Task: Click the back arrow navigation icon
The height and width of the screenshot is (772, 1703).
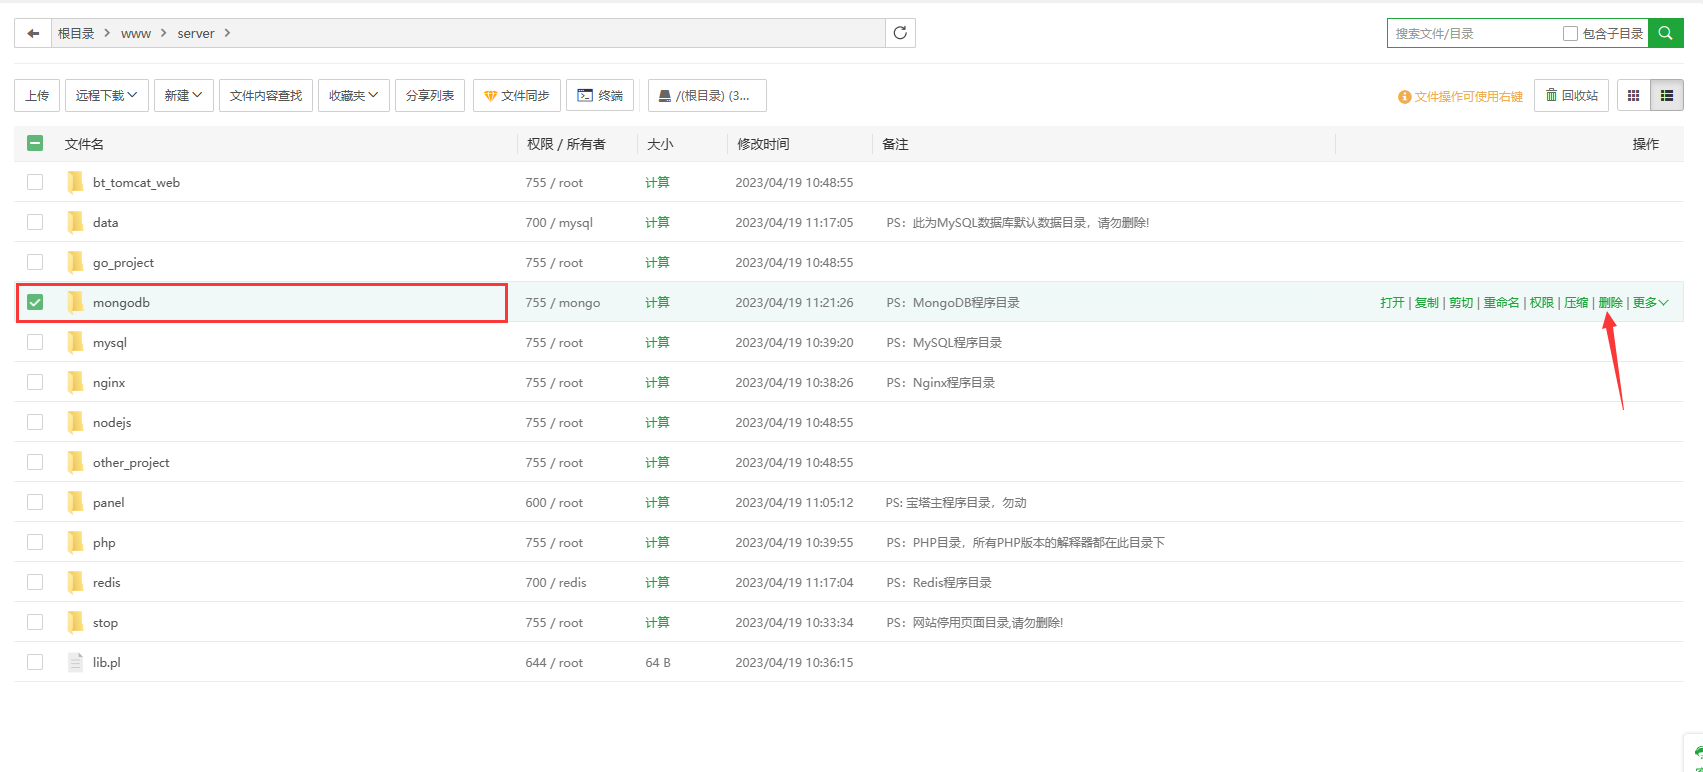Action: 33,33
